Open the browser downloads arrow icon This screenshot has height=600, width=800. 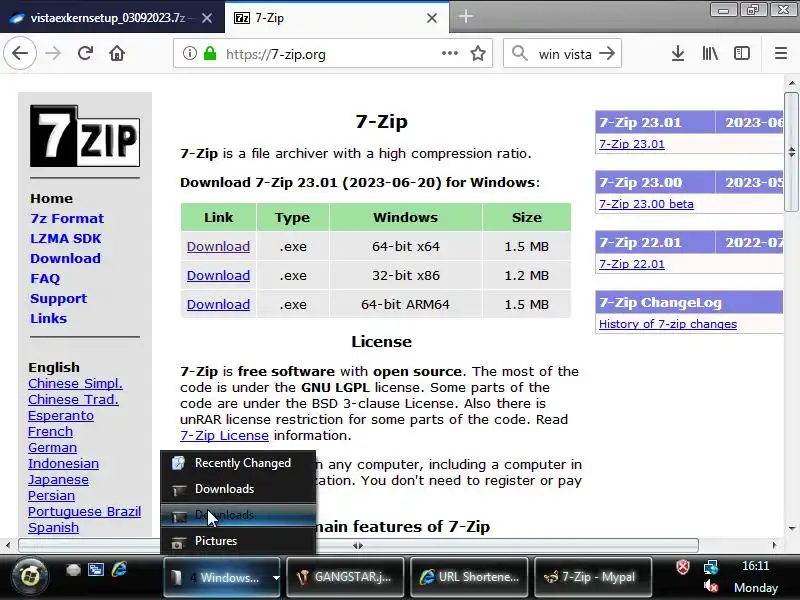tap(678, 53)
